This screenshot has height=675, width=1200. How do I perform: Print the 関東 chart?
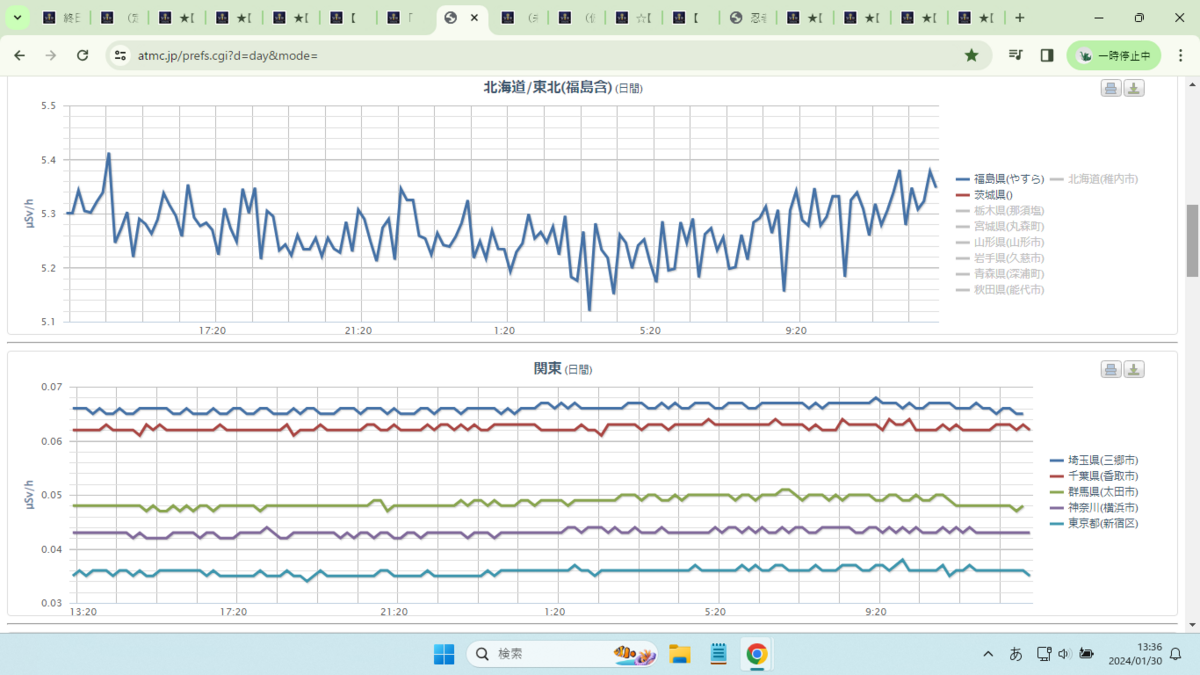tap(1110, 370)
